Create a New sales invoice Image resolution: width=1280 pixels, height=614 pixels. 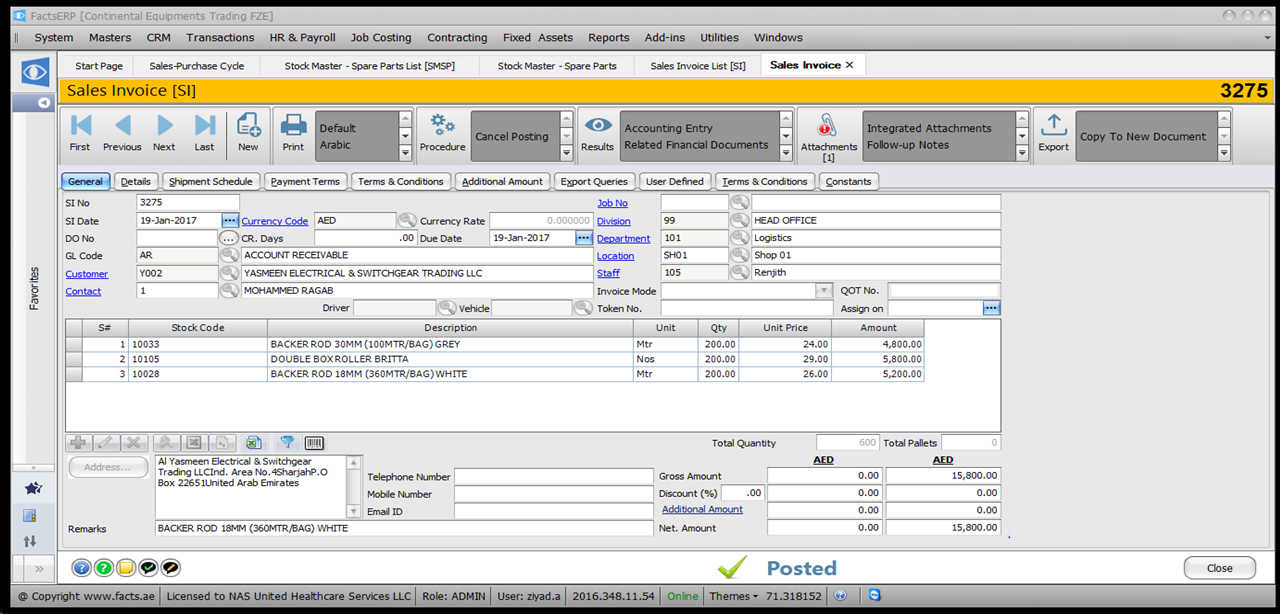248,133
